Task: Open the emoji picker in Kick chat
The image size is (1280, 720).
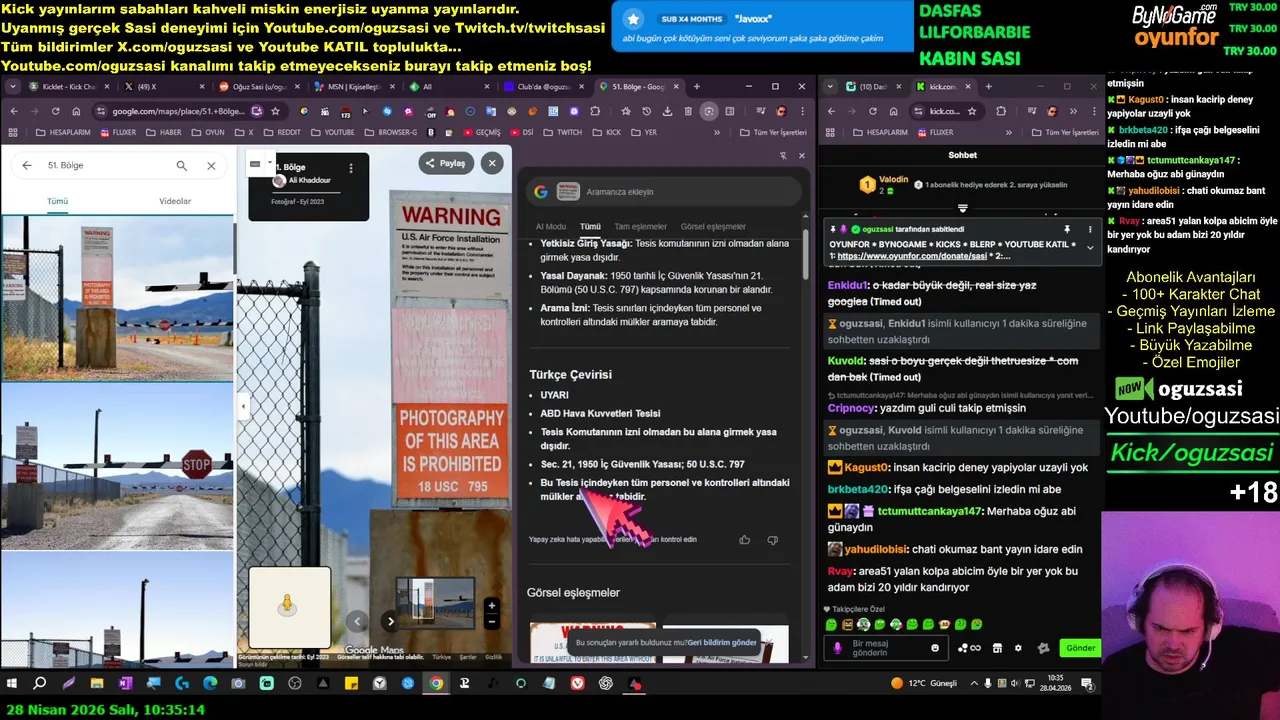Action: tap(935, 648)
